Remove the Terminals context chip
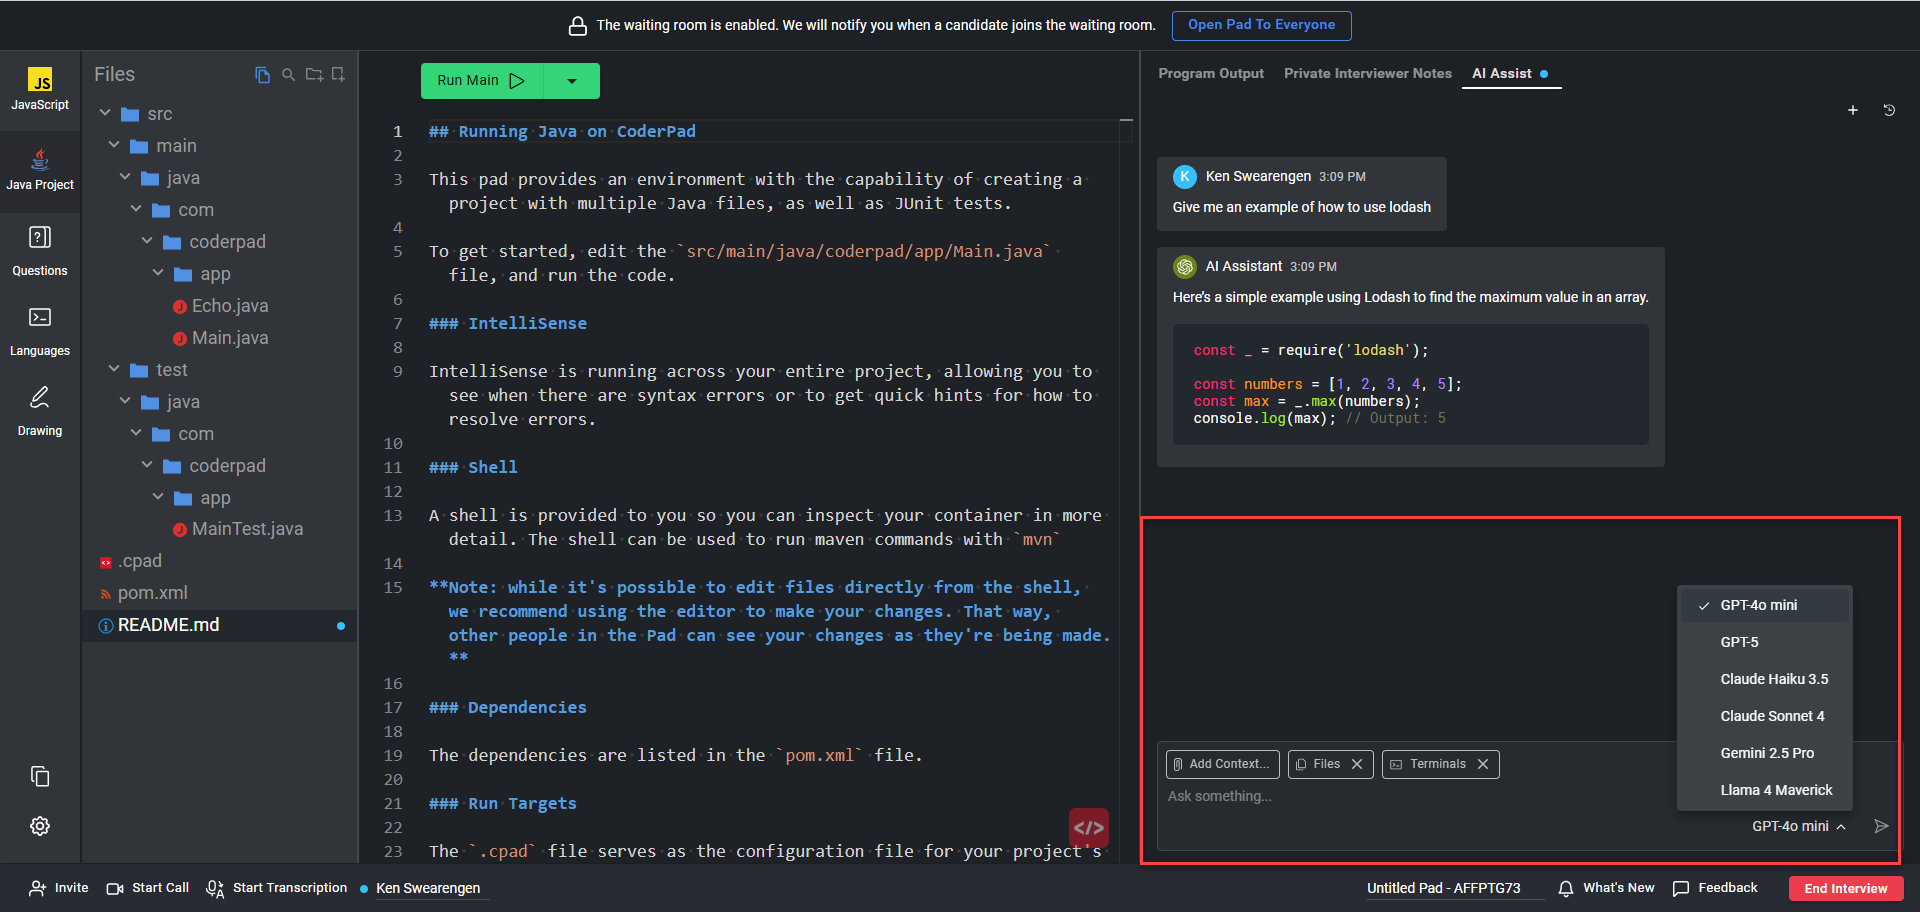The height and width of the screenshot is (912, 1920). pos(1483,764)
